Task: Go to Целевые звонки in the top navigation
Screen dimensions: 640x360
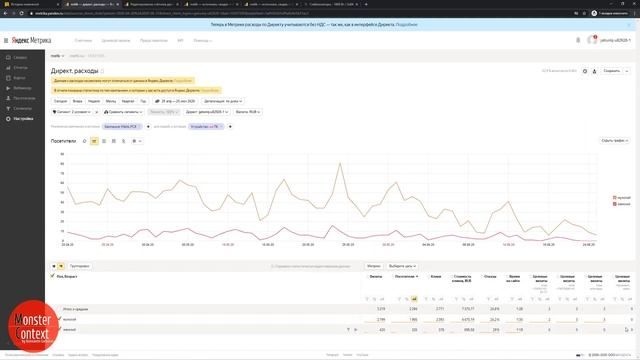Action: (x=116, y=40)
